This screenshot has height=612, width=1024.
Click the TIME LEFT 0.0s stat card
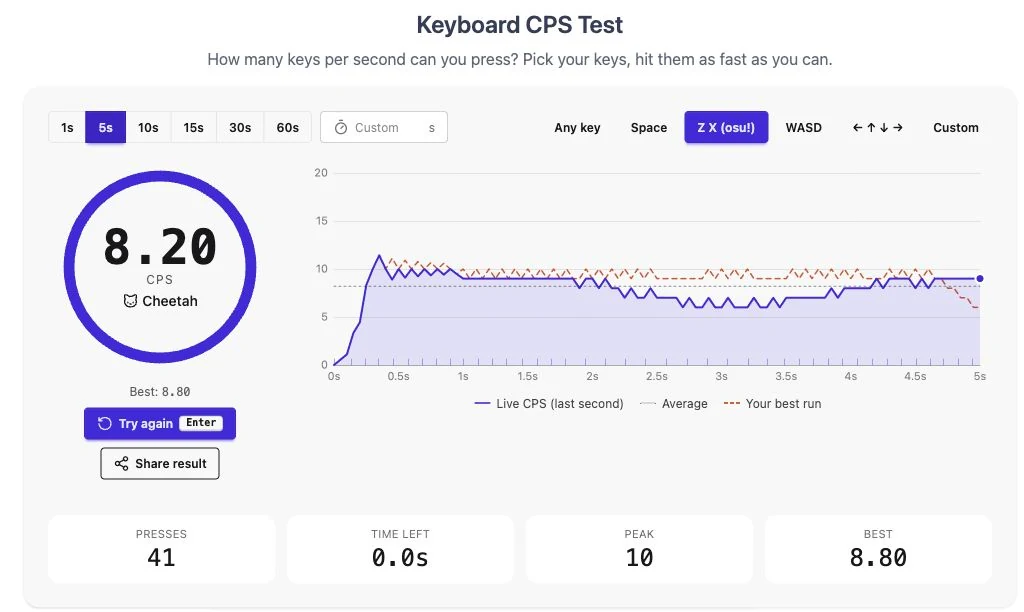click(400, 549)
